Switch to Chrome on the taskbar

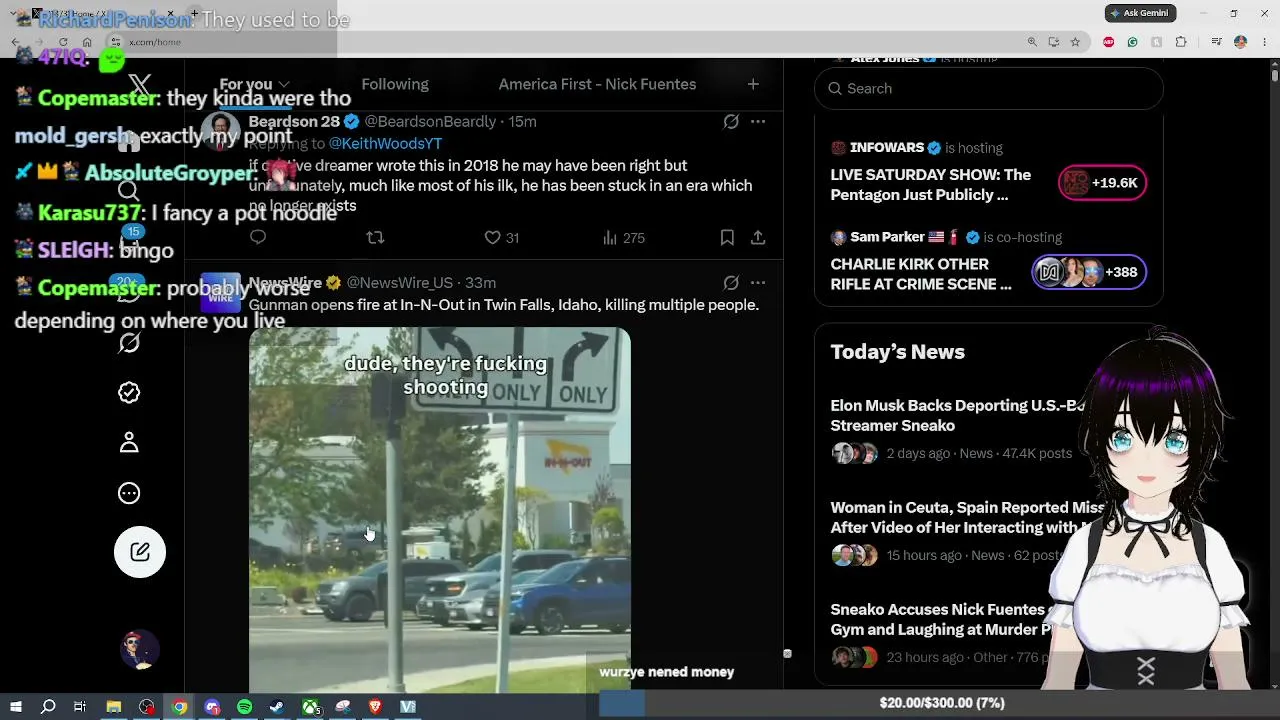pyautogui.click(x=179, y=707)
